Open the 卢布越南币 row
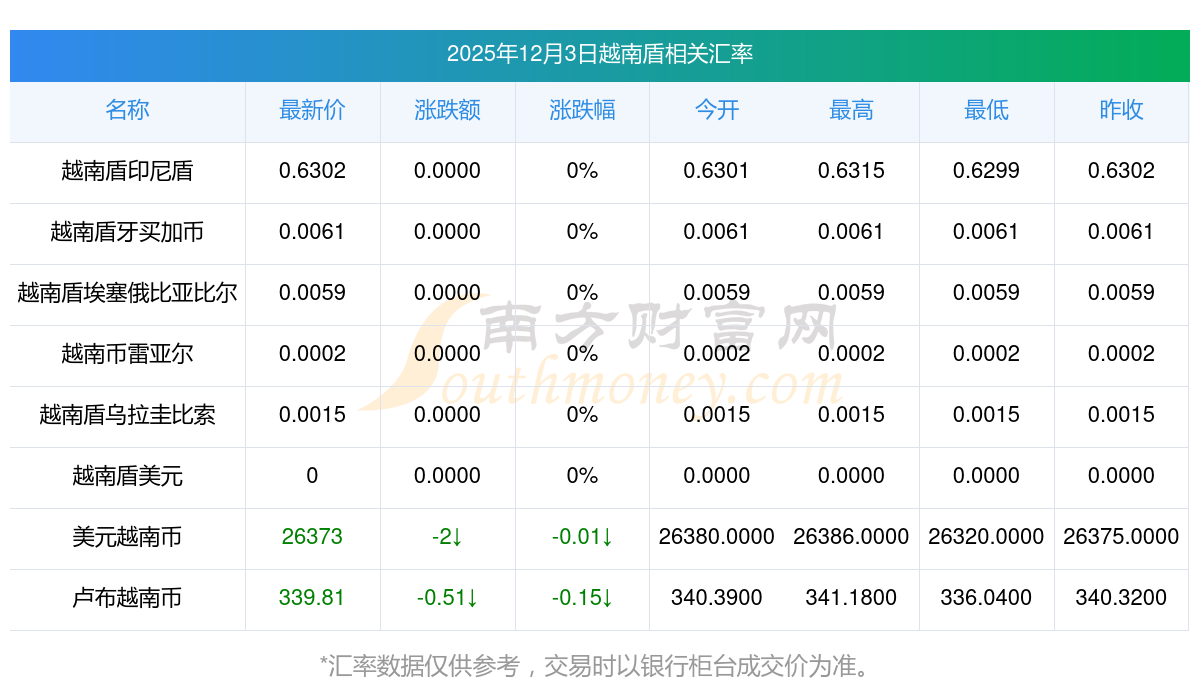 (127, 598)
